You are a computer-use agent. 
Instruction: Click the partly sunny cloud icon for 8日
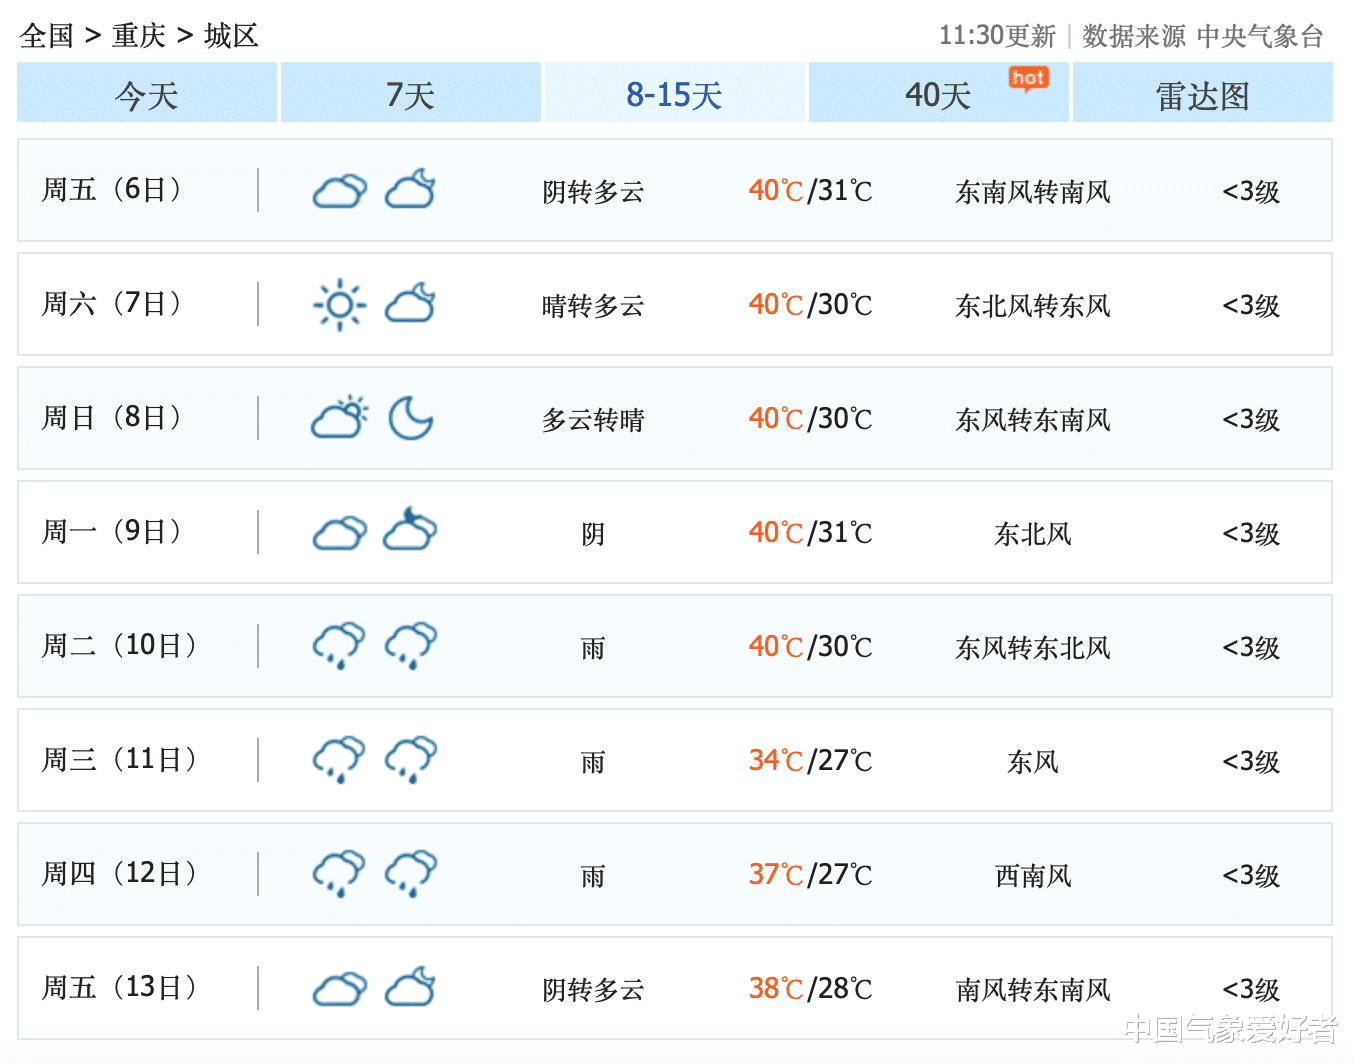pos(340,418)
